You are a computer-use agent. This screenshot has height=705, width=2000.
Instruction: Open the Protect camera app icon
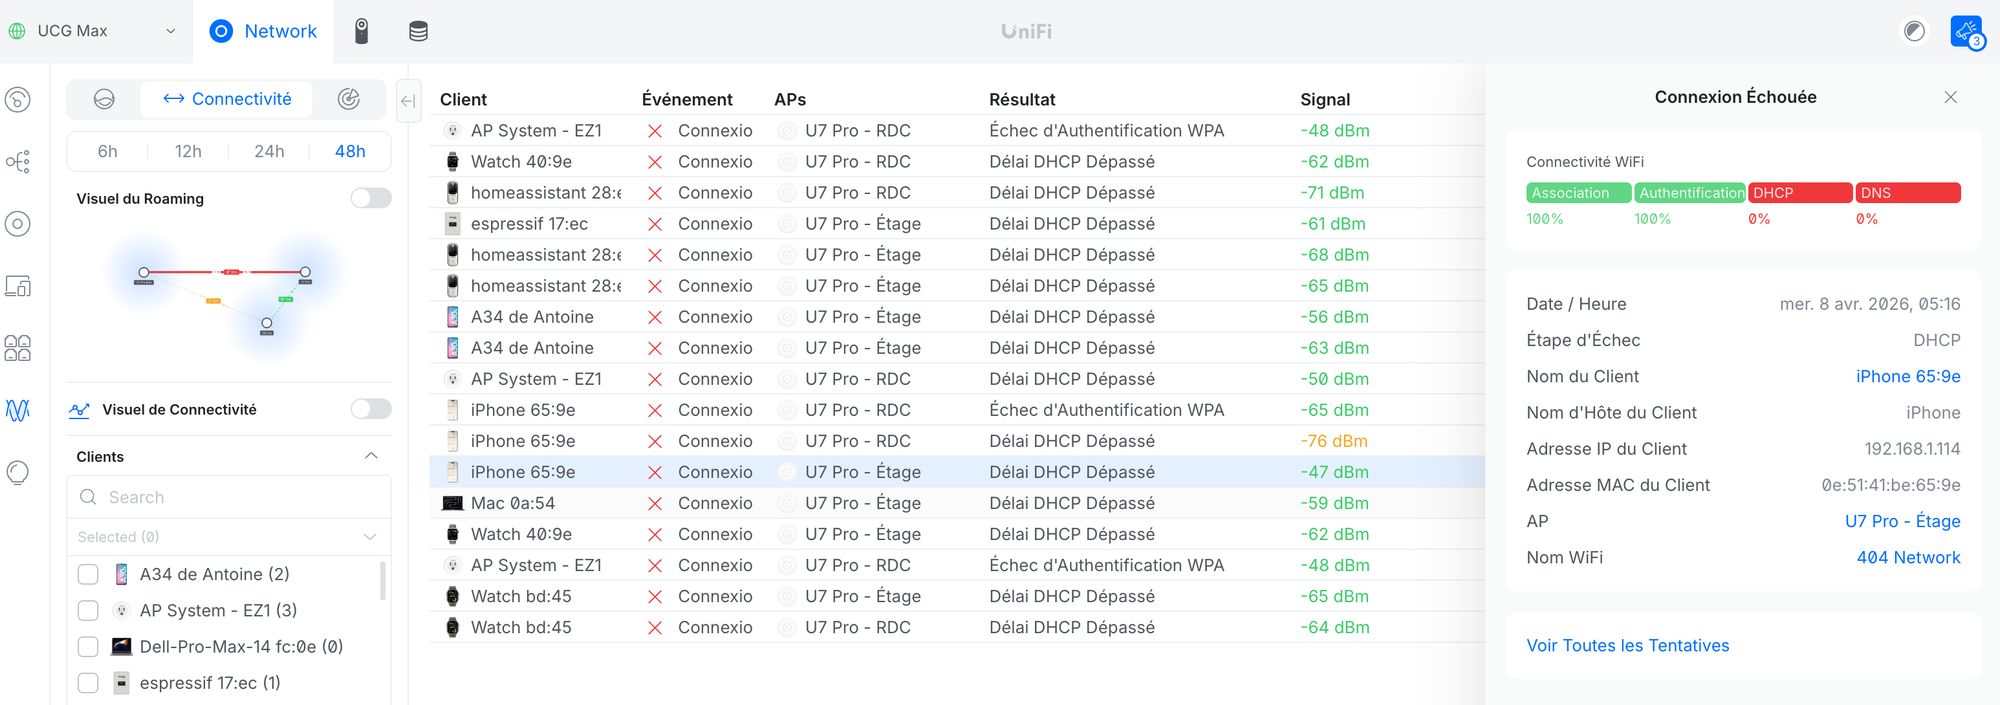click(362, 31)
